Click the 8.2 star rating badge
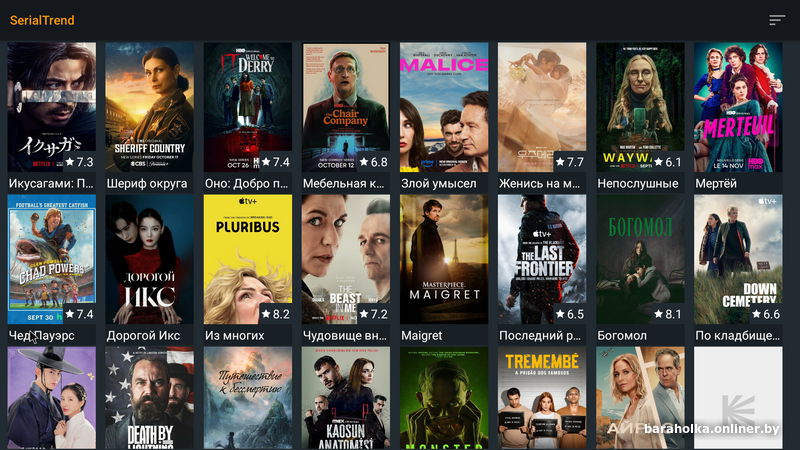The width and height of the screenshot is (800, 450). pyautogui.click(x=276, y=314)
